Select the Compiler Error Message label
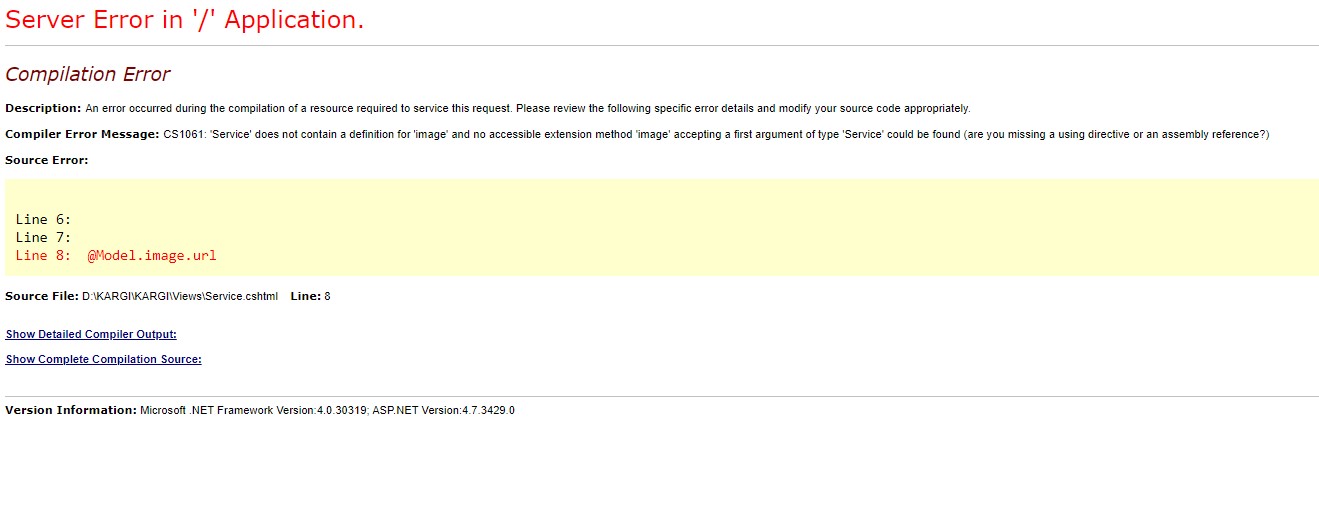This screenshot has width=1319, height=513. [82, 134]
